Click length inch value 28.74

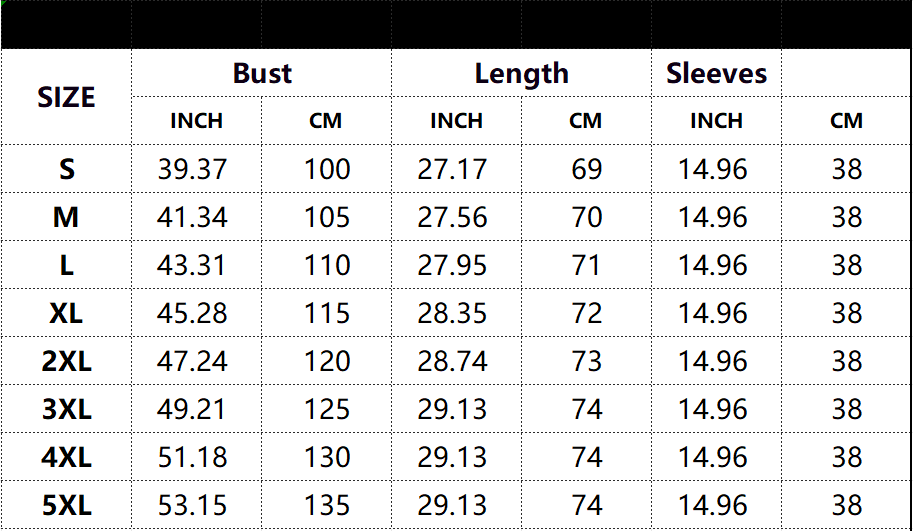(x=452, y=362)
